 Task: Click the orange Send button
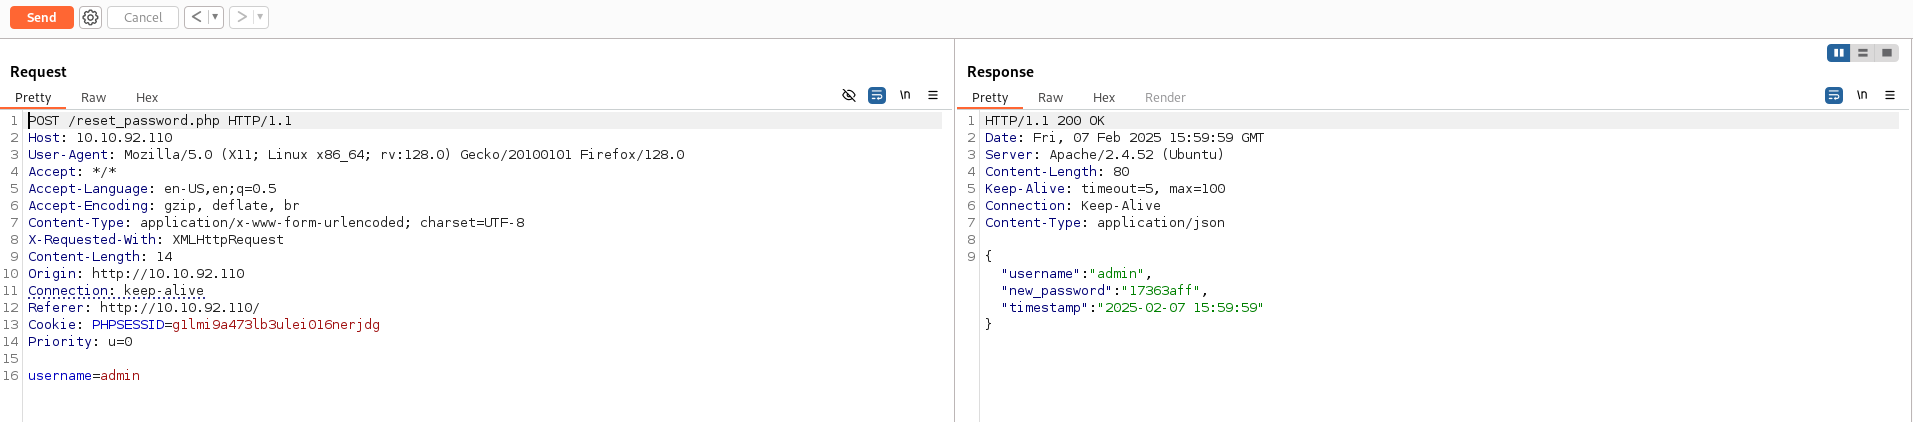coord(41,17)
